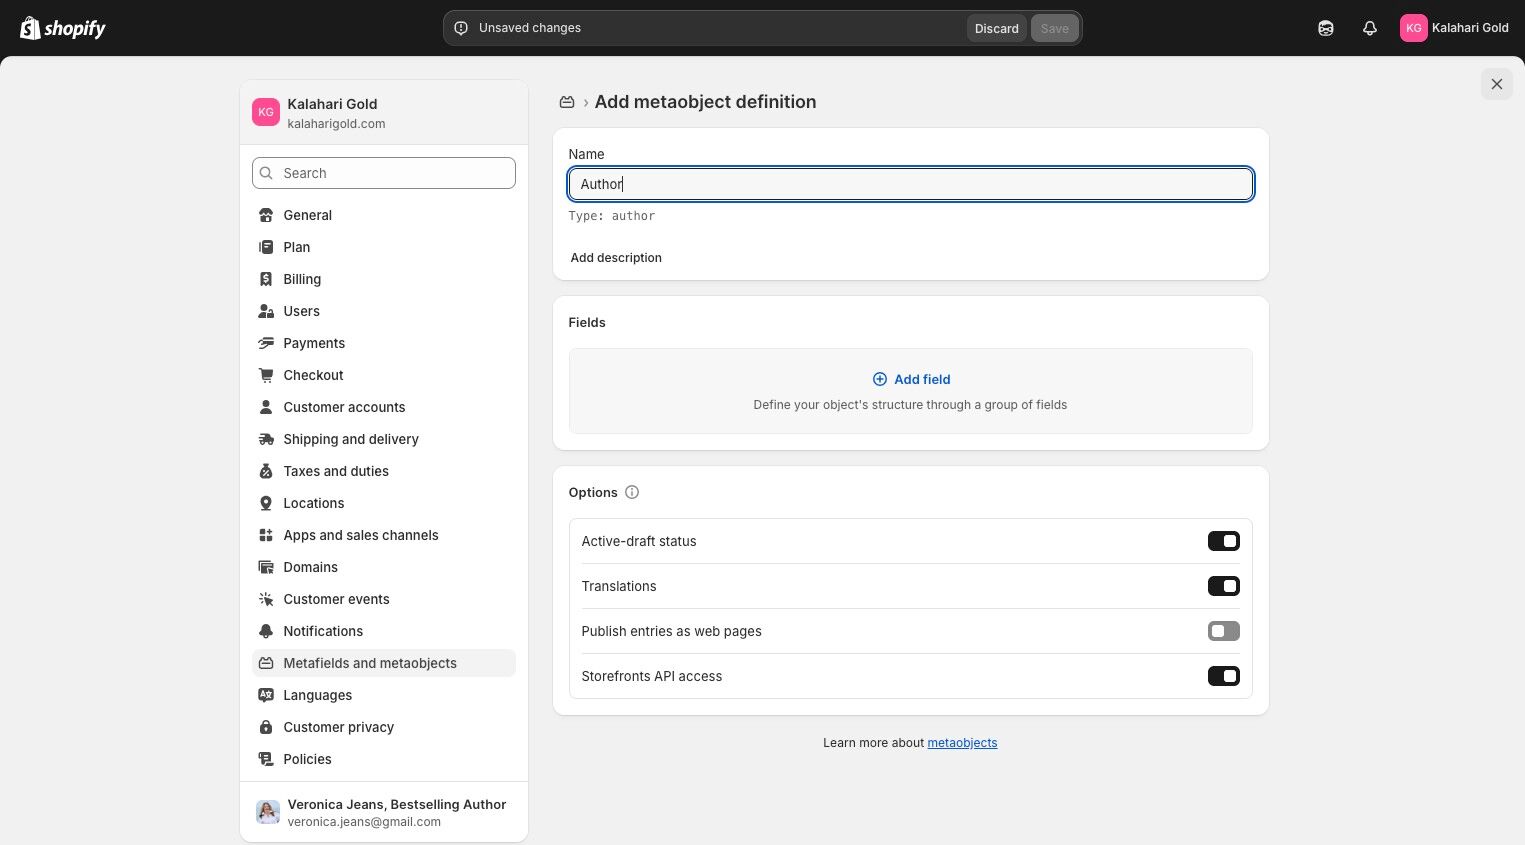Open Customer events settings

point(336,599)
